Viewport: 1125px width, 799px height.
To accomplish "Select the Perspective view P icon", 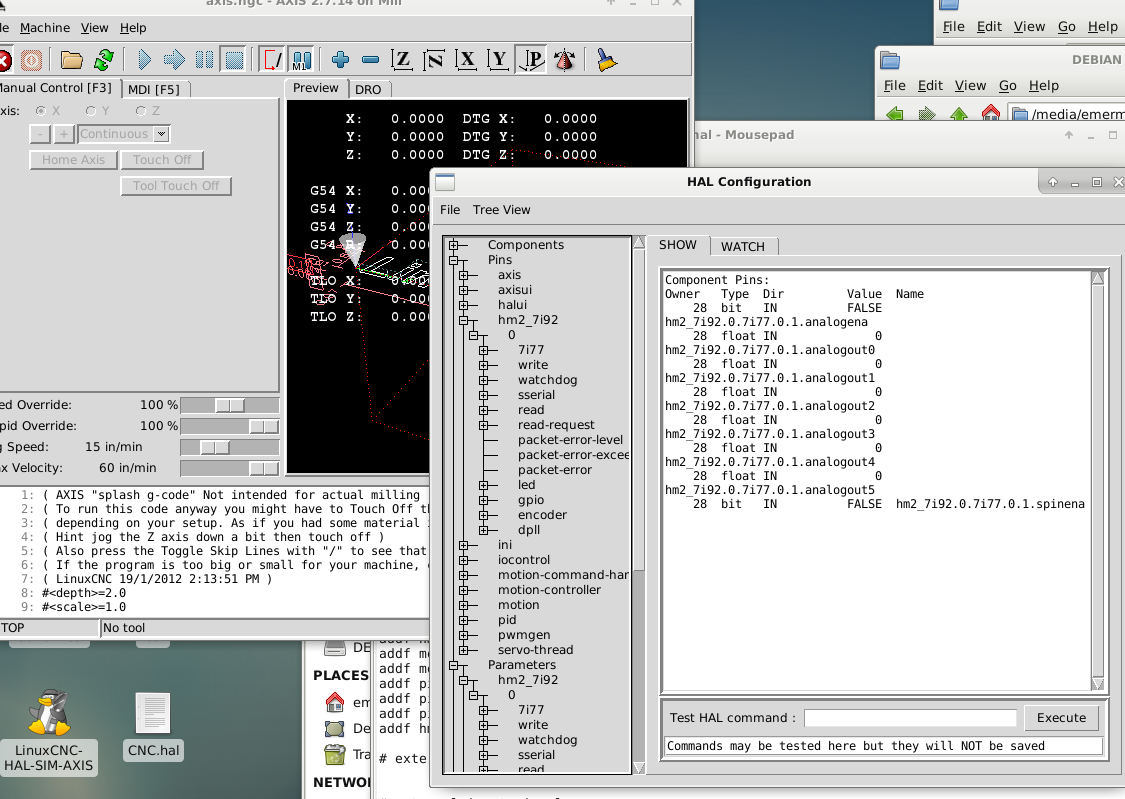I will point(532,60).
